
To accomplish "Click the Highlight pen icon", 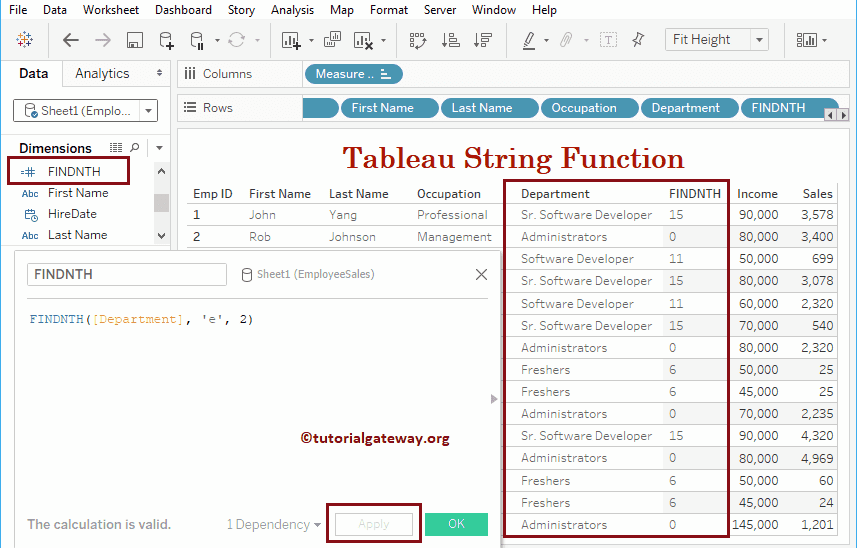I will (529, 40).
